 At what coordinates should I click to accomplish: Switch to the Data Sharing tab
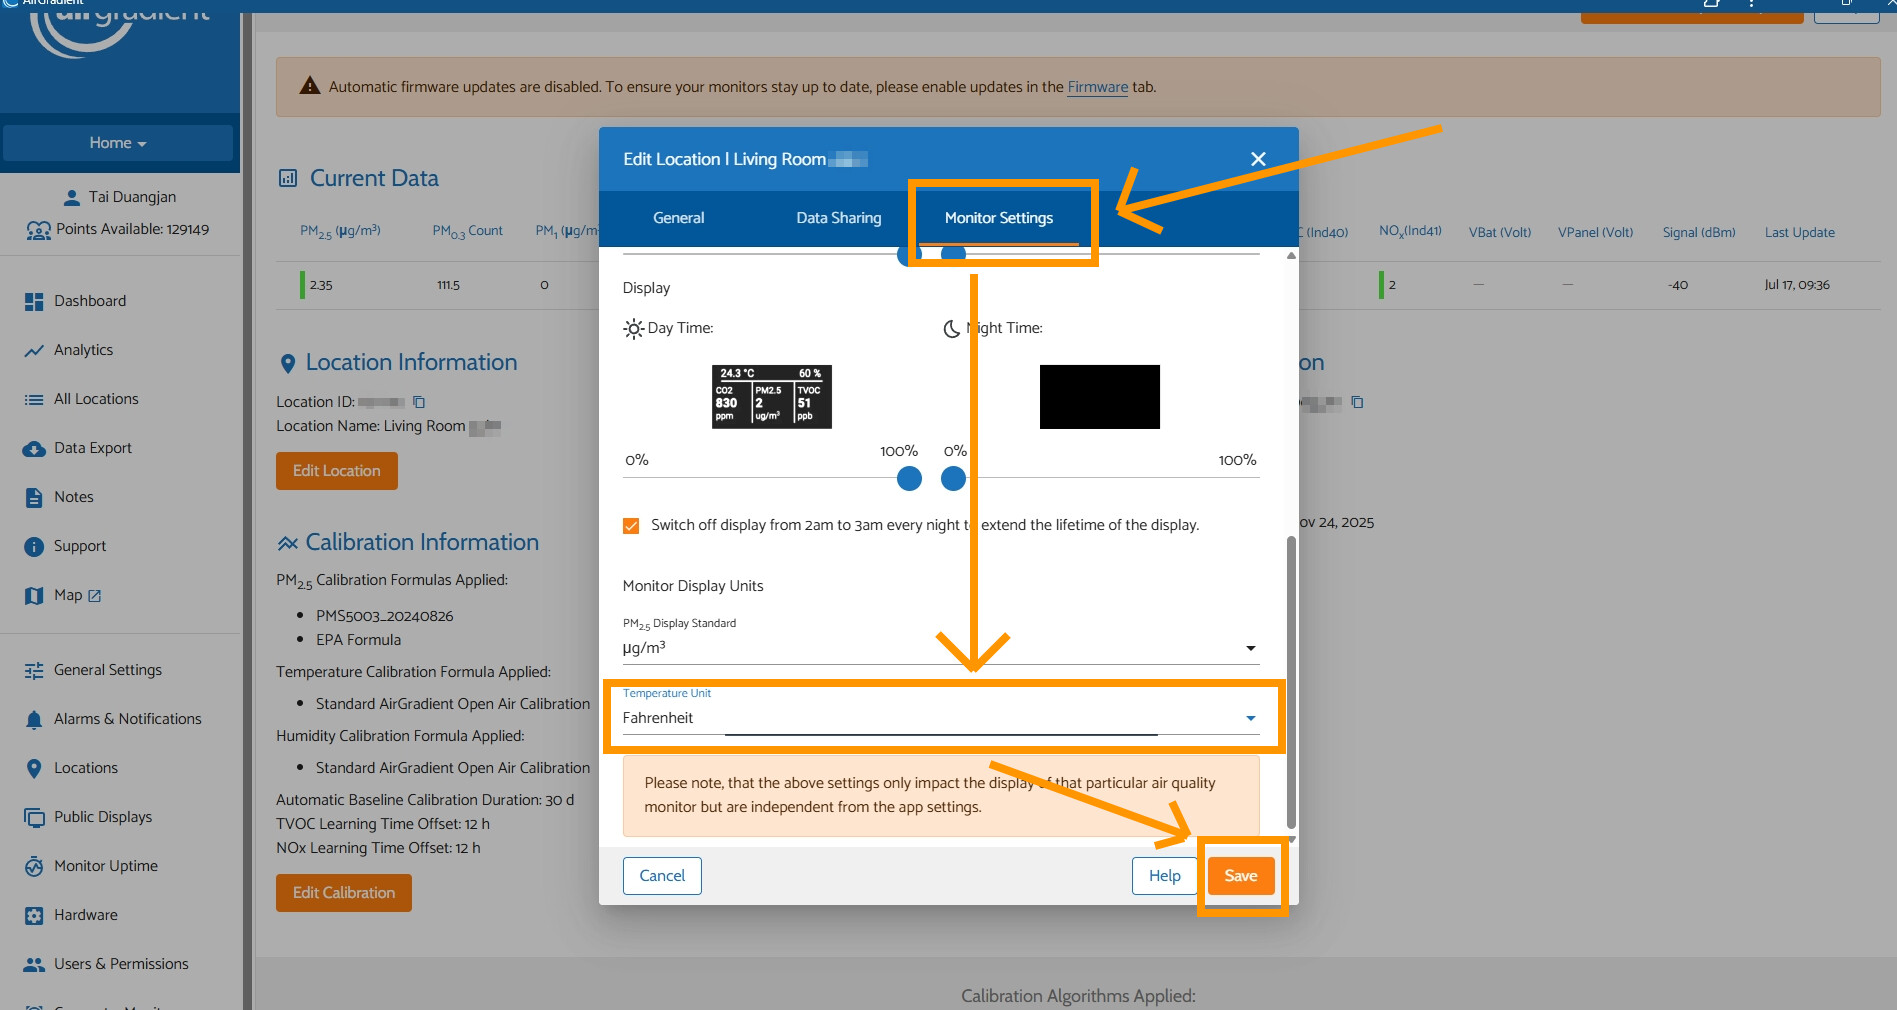pyautogui.click(x=839, y=218)
